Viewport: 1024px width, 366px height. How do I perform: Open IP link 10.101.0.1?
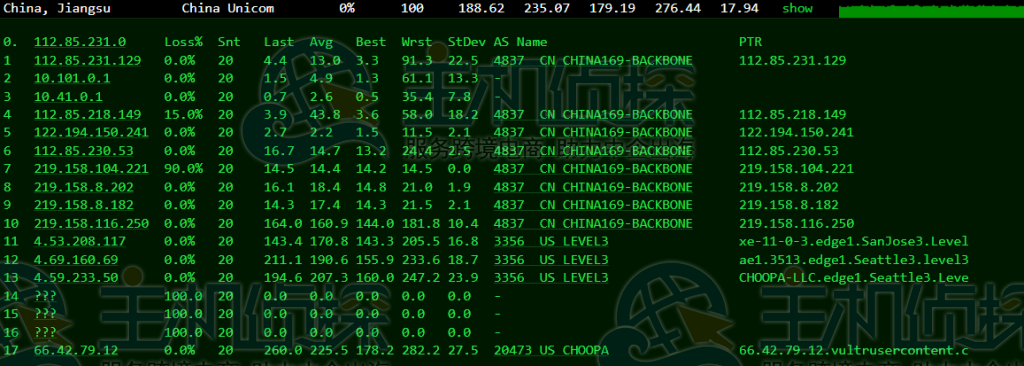[72, 78]
